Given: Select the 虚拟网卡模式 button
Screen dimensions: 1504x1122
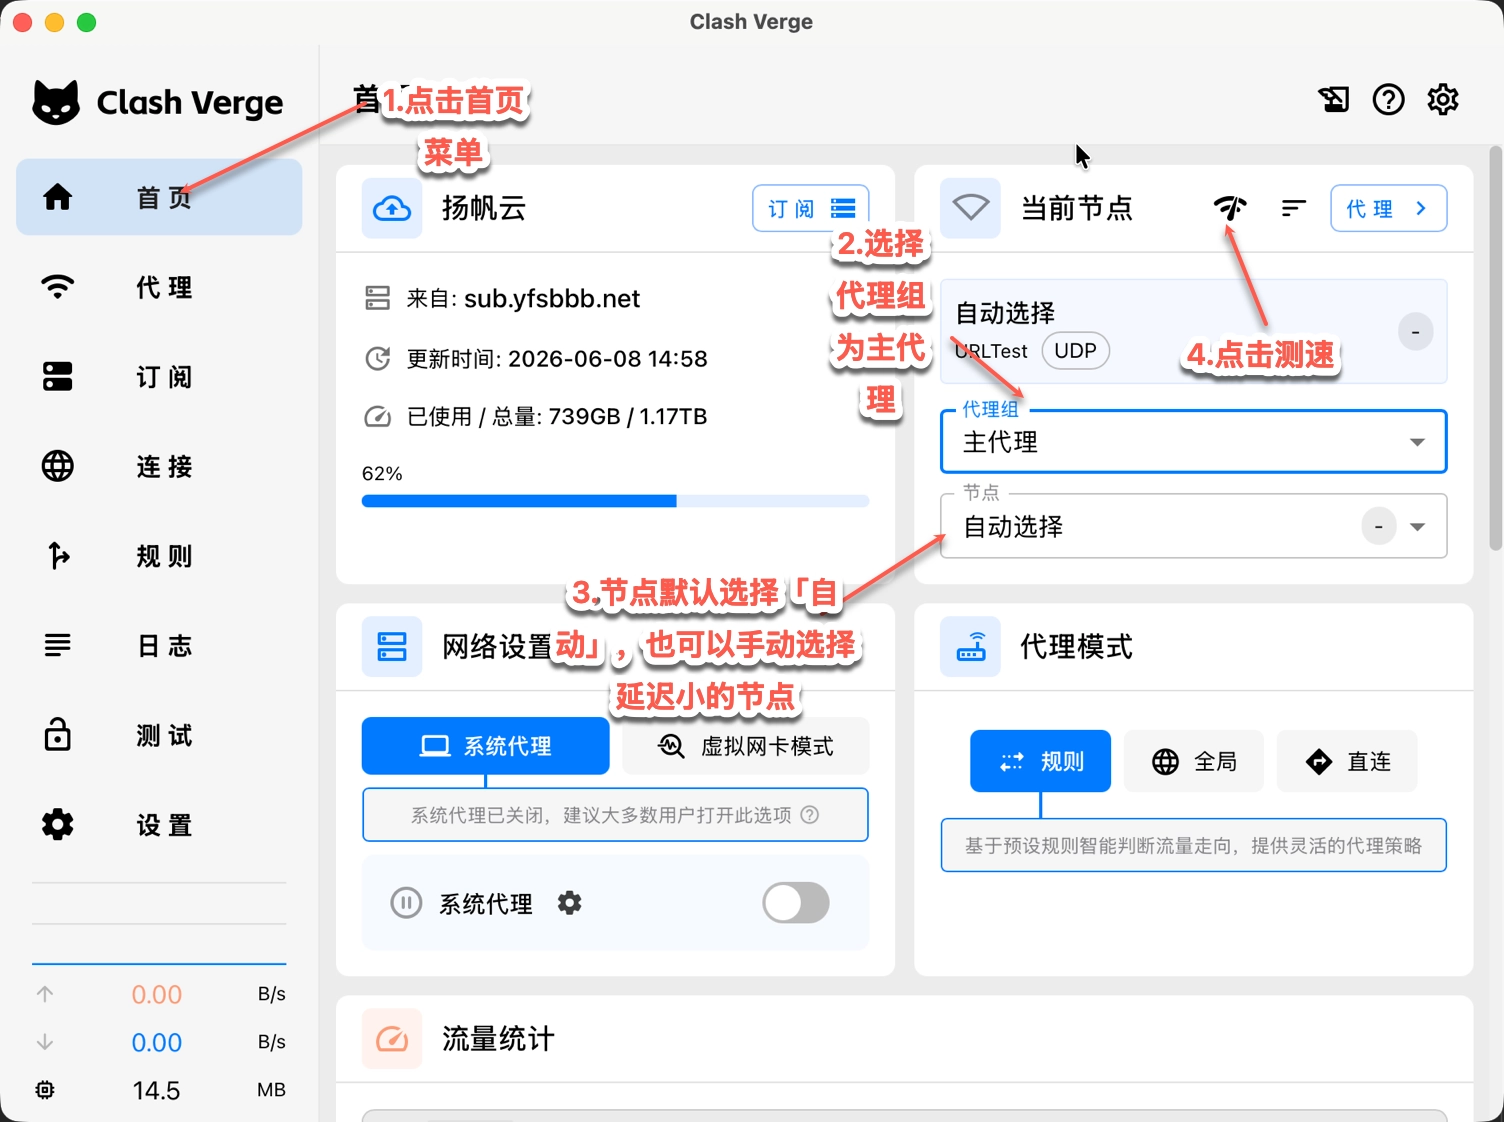Looking at the screenshot, I should click(745, 746).
